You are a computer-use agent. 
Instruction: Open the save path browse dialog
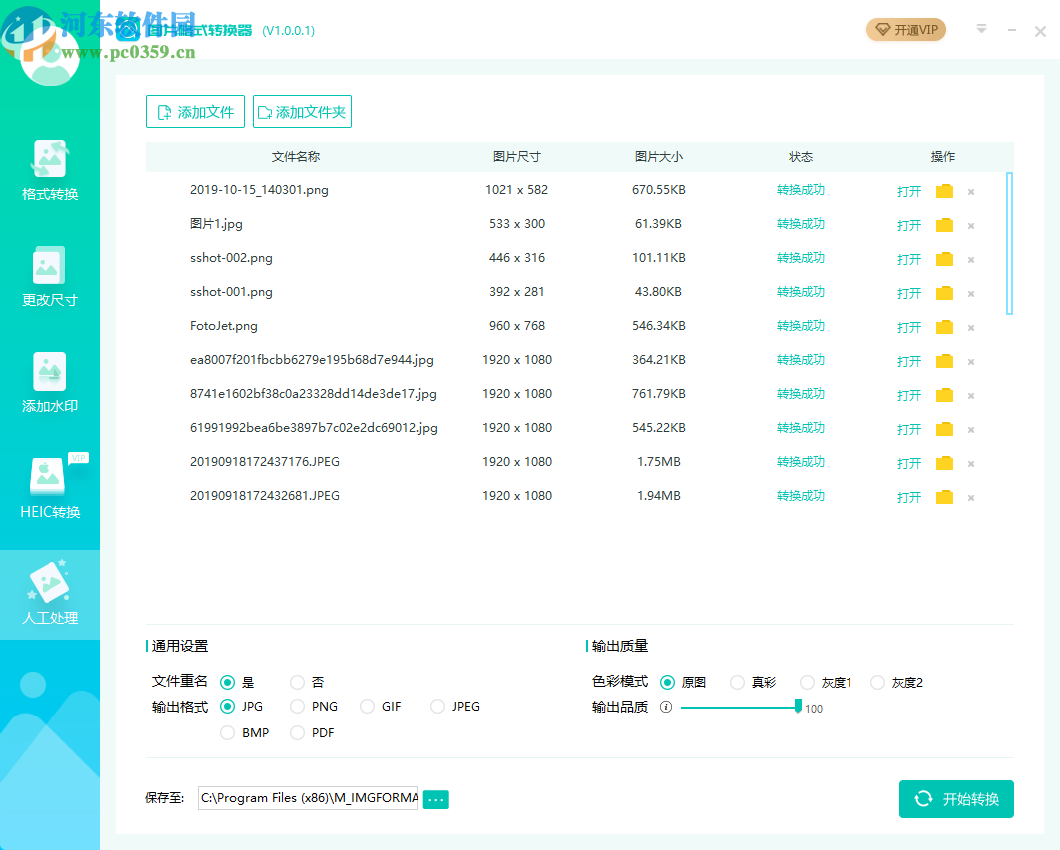tap(435, 799)
